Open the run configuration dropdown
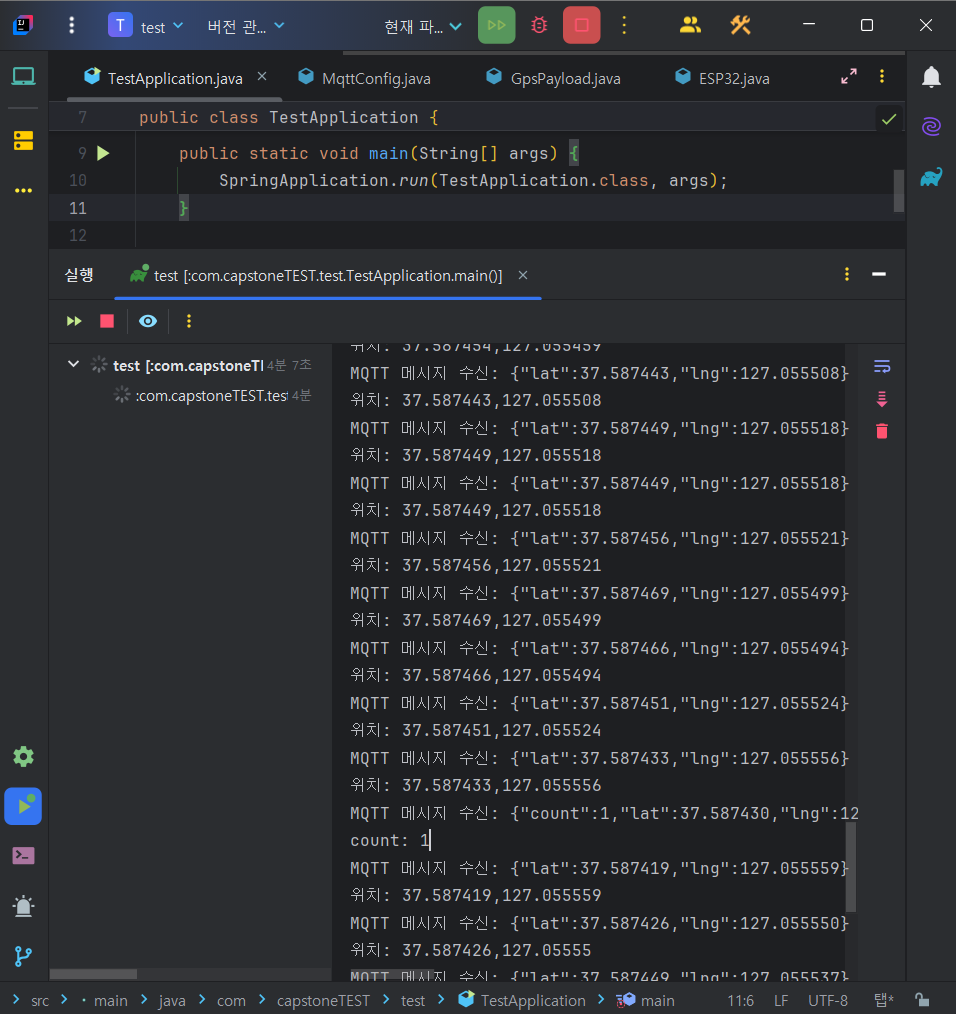 coord(422,26)
